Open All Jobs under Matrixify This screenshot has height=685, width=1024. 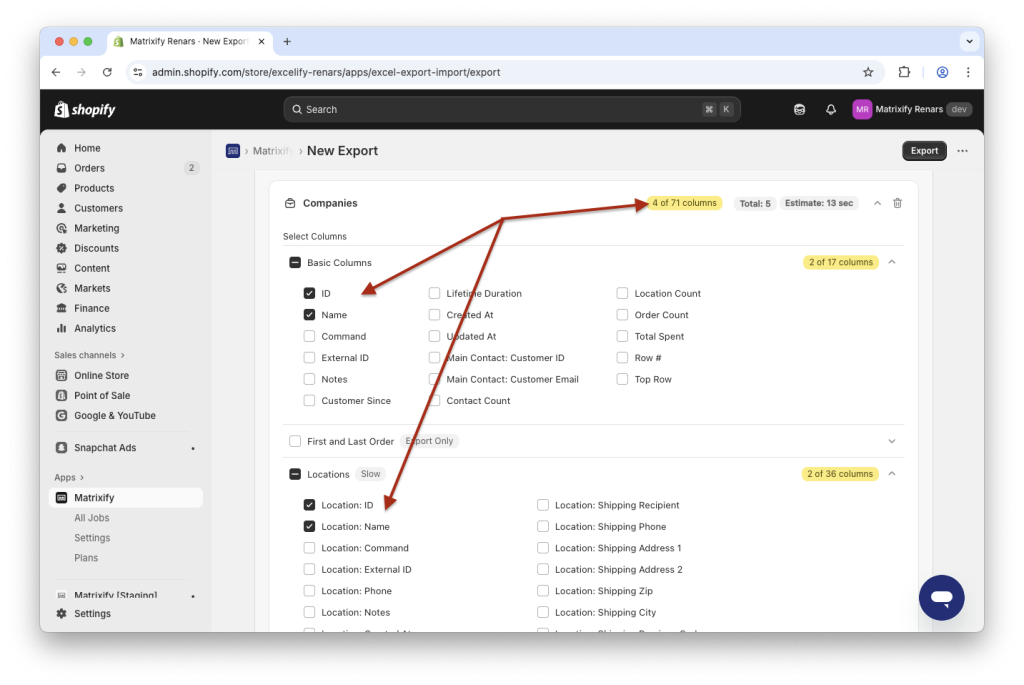(91, 517)
